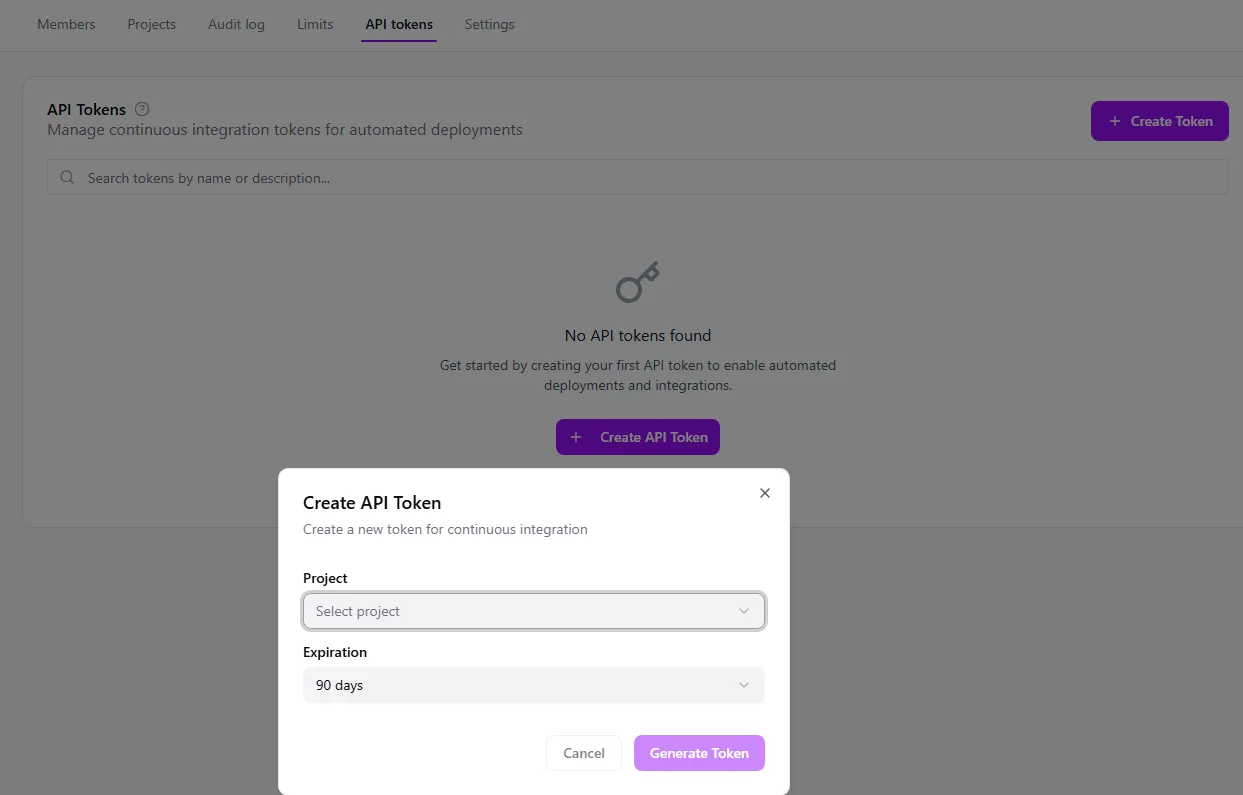The height and width of the screenshot is (795, 1243).
Task: Click the magnifying glass search icon
Action: (66, 176)
